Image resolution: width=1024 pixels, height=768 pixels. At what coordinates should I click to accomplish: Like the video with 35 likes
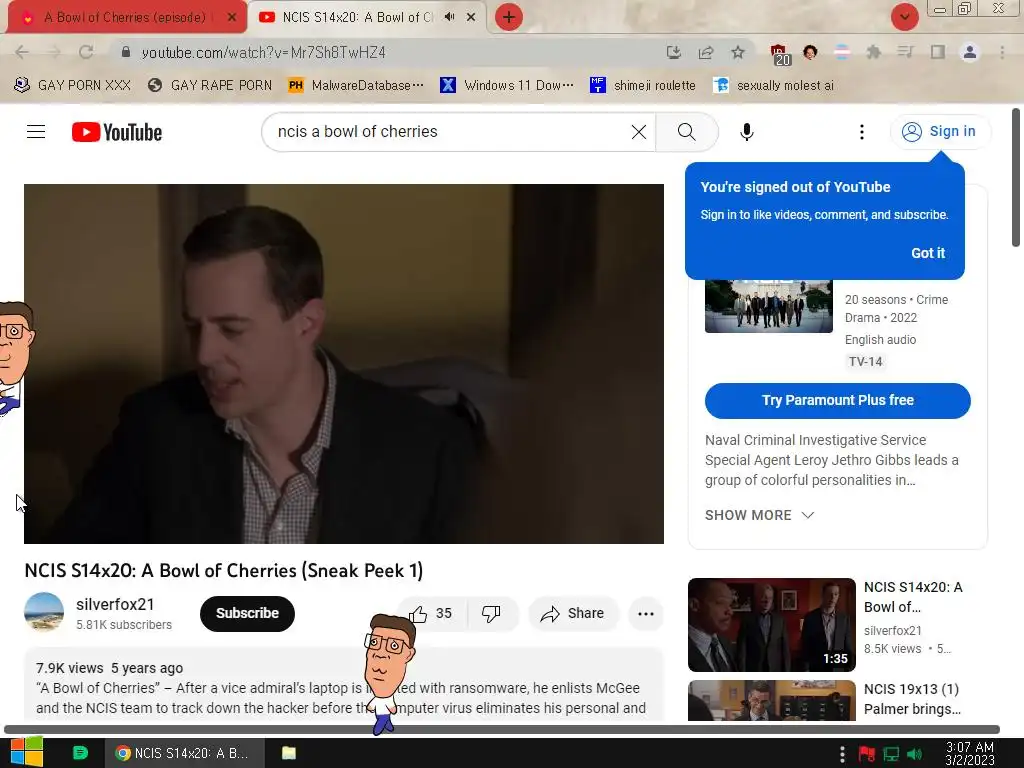click(431, 613)
